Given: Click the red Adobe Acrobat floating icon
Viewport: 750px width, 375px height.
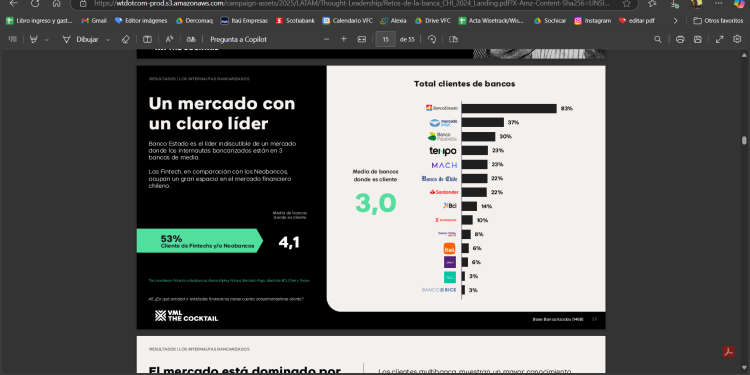Looking at the screenshot, I should pyautogui.click(x=728, y=352).
